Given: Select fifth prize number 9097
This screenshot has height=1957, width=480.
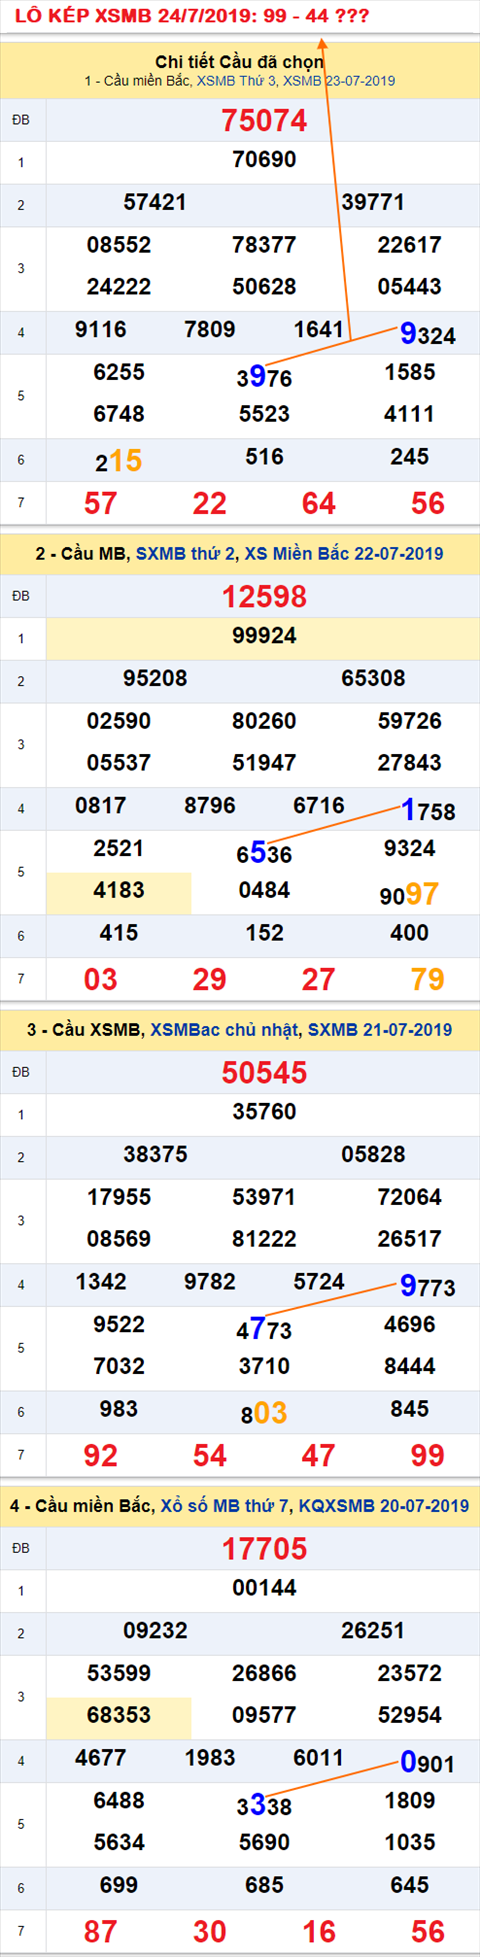Looking at the screenshot, I should pos(409,894).
